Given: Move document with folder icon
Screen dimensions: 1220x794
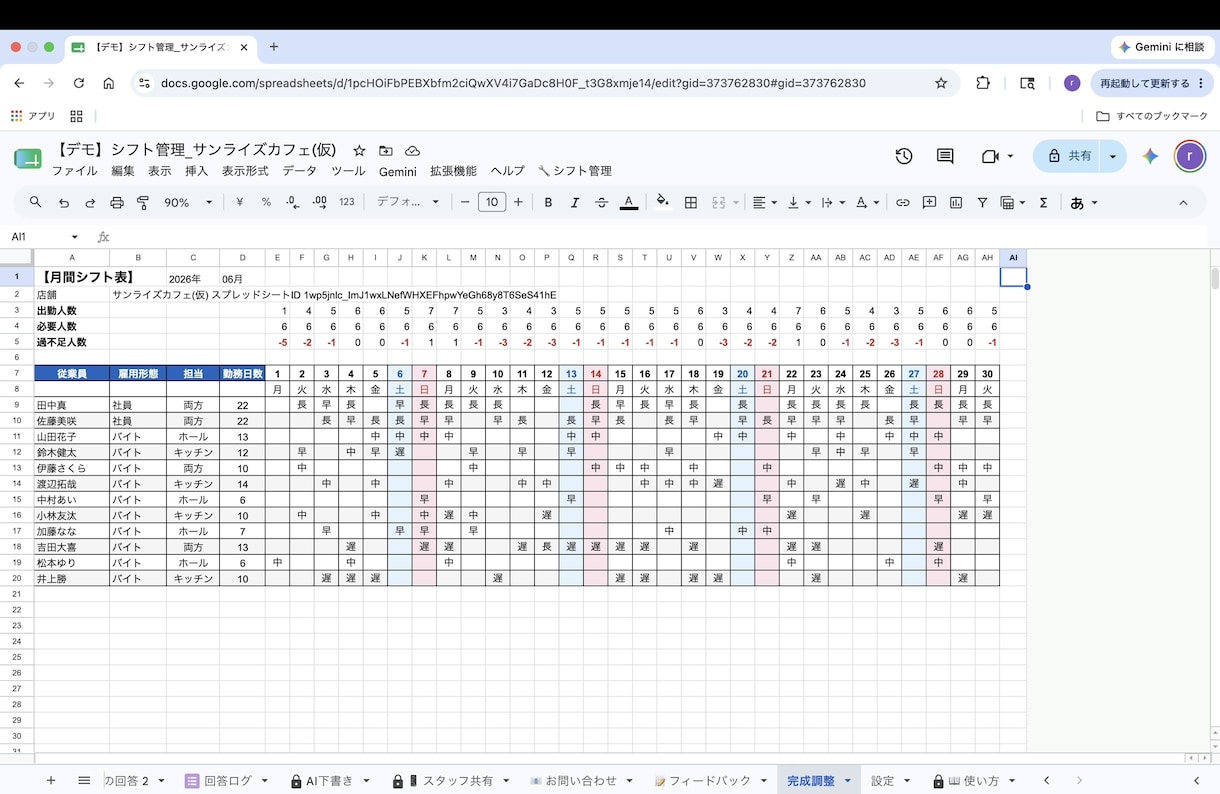Looking at the screenshot, I should (x=386, y=151).
